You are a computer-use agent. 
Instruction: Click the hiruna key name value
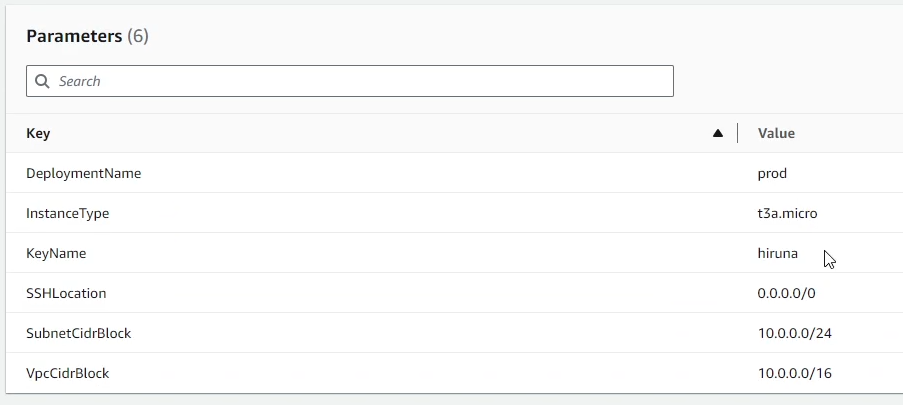click(778, 253)
